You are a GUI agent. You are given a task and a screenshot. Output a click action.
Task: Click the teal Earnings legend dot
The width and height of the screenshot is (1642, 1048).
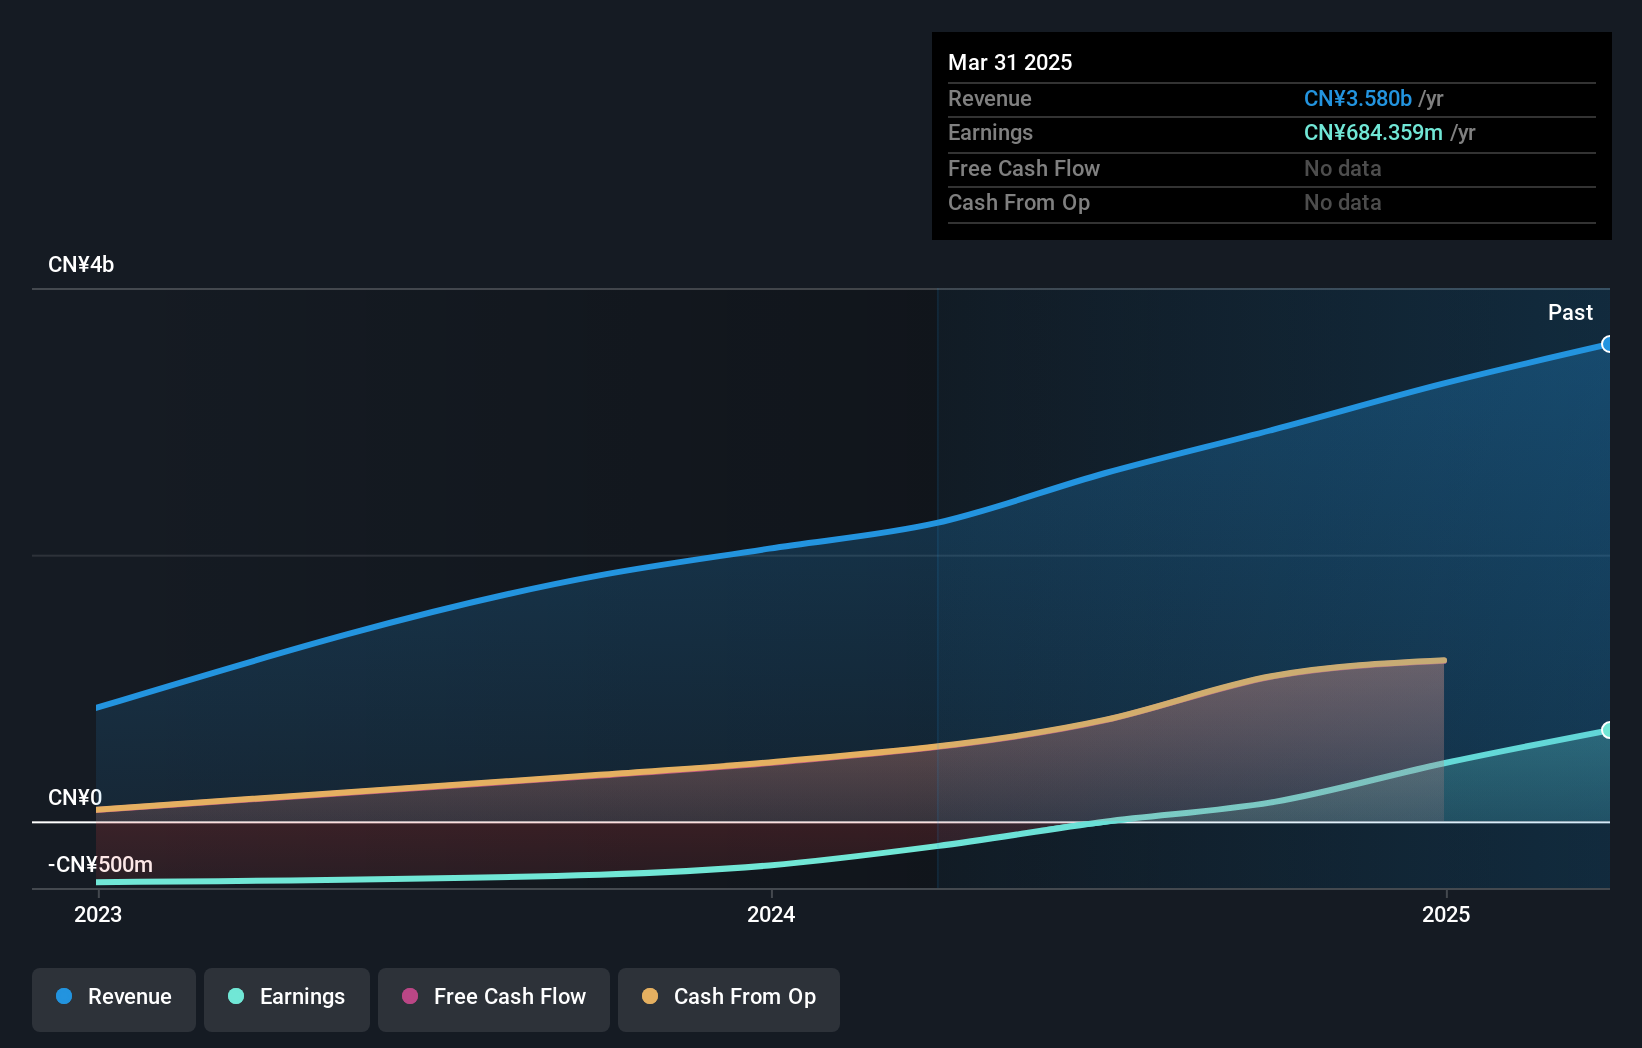point(236,996)
